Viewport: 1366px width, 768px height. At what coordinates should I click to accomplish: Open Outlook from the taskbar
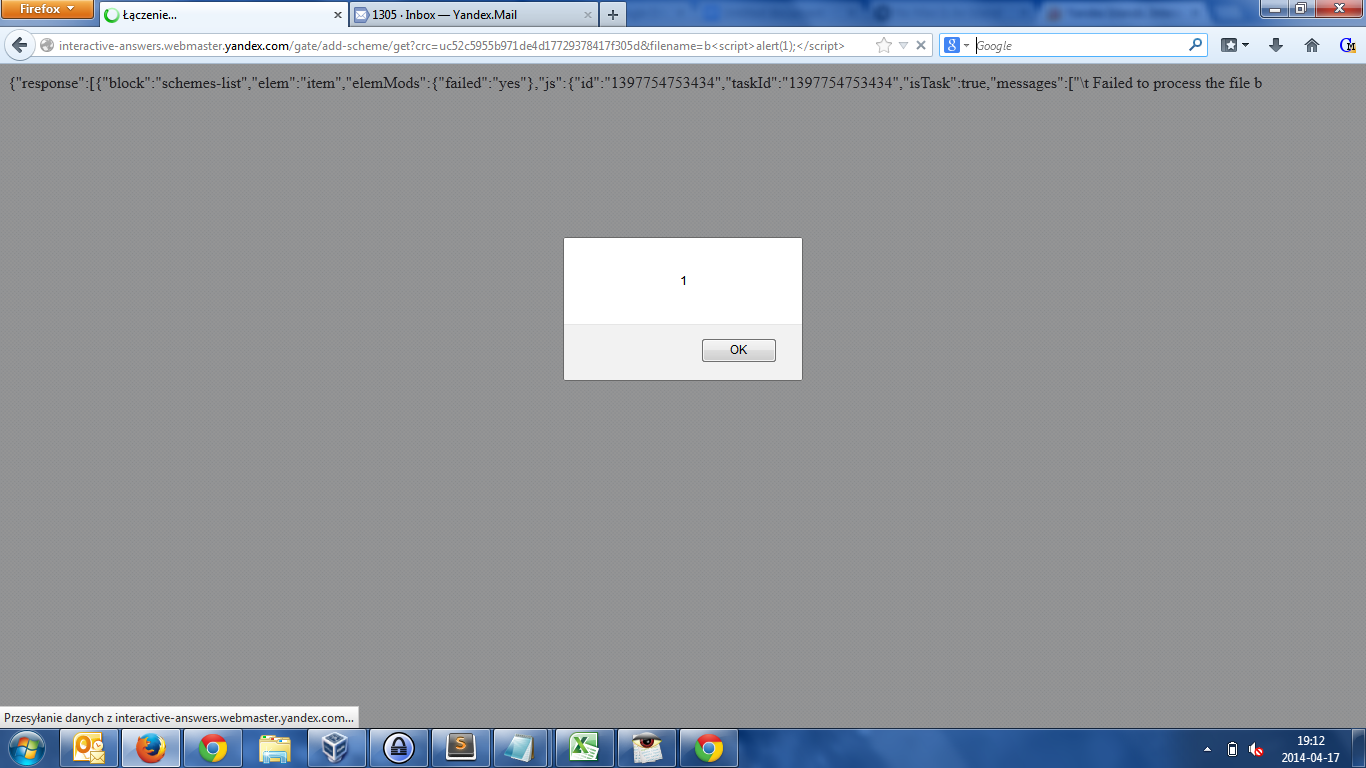click(x=90, y=748)
